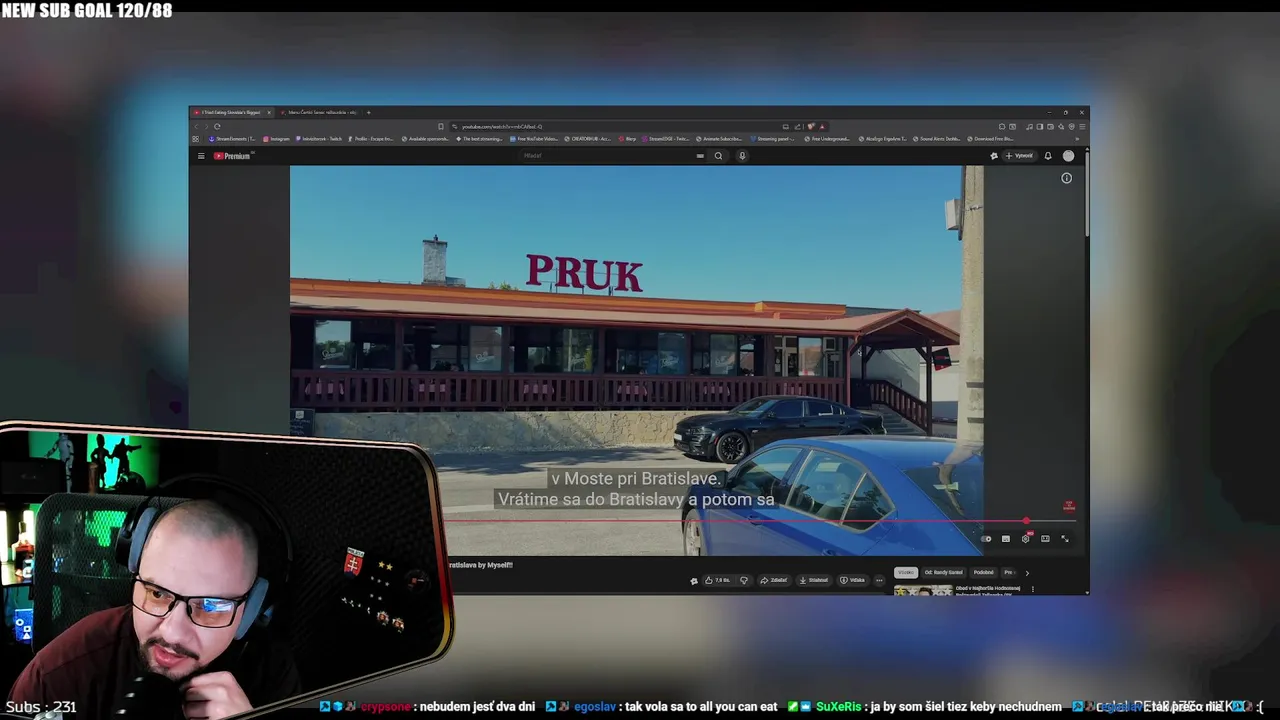Open the browser sidebar panel icon
Screen dimensions: 1280x720
coord(1040,126)
